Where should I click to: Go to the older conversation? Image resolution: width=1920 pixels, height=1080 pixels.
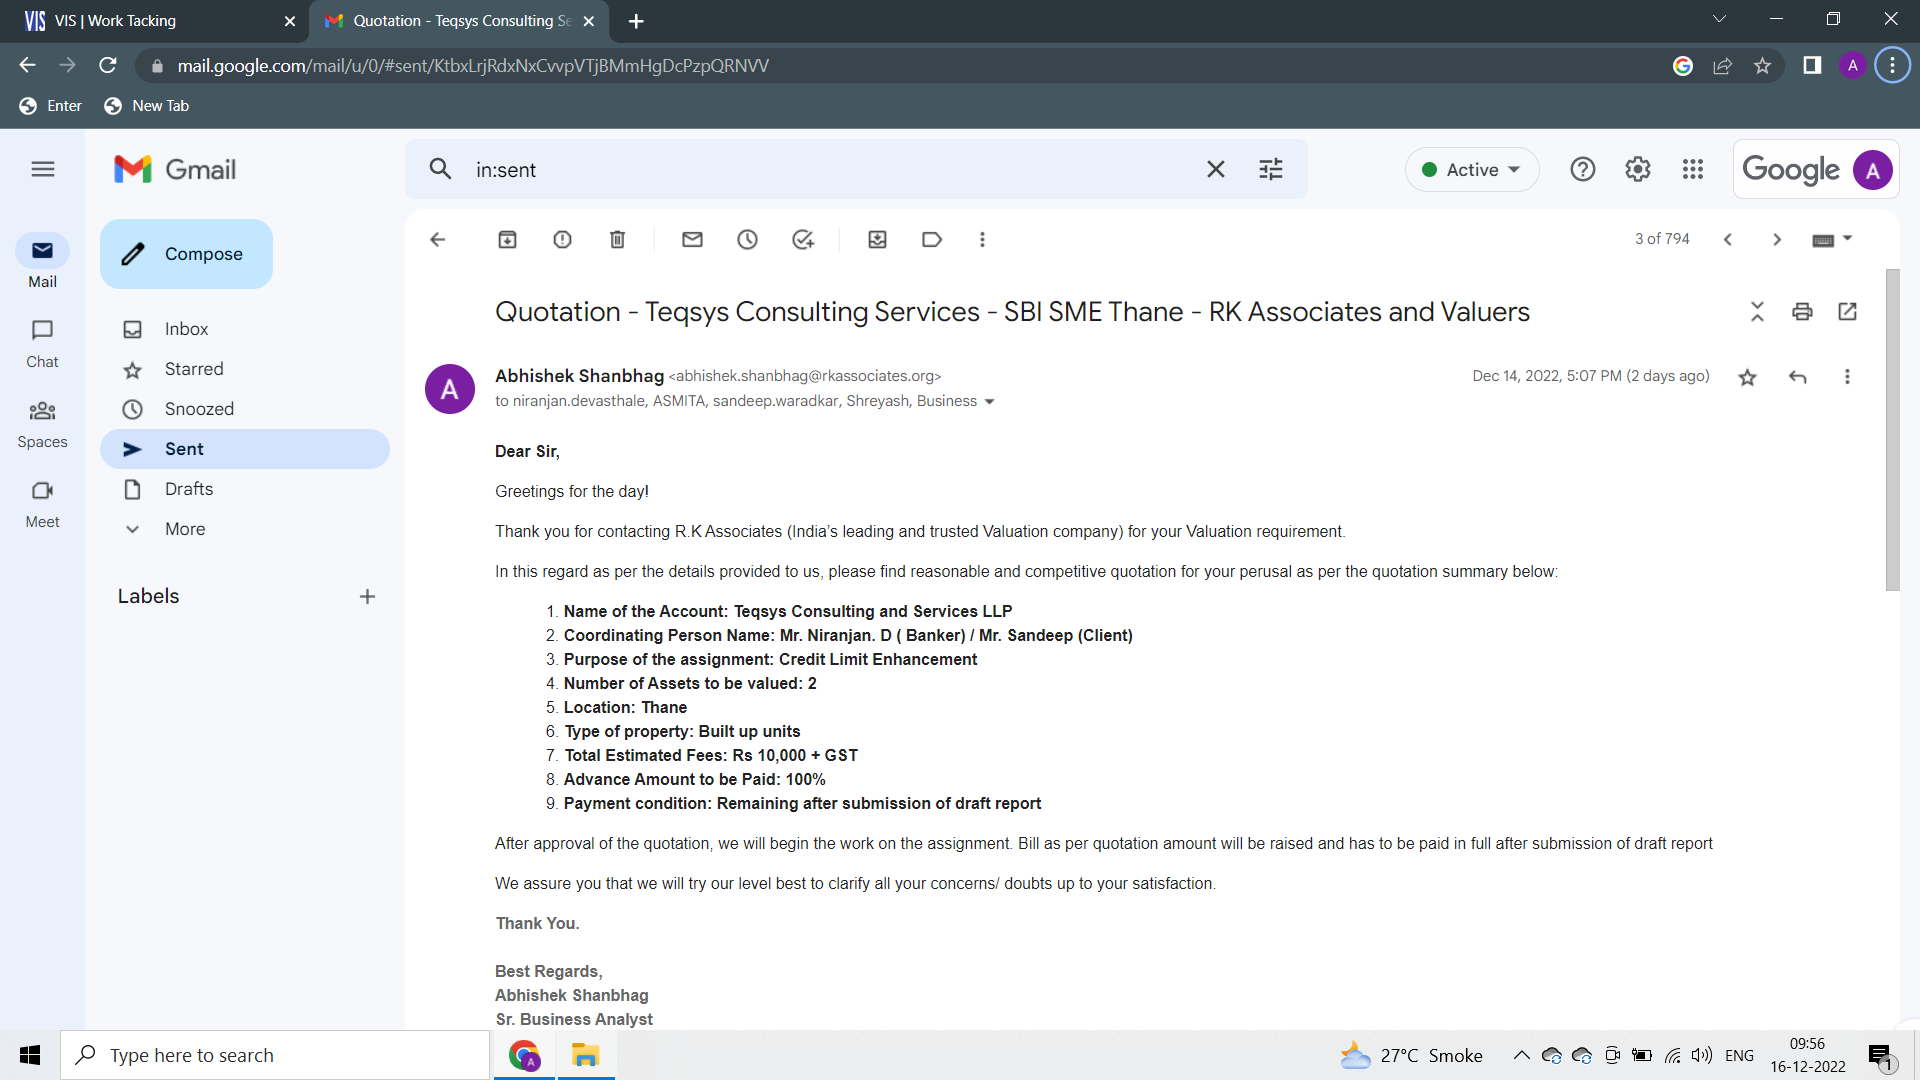(x=1777, y=239)
